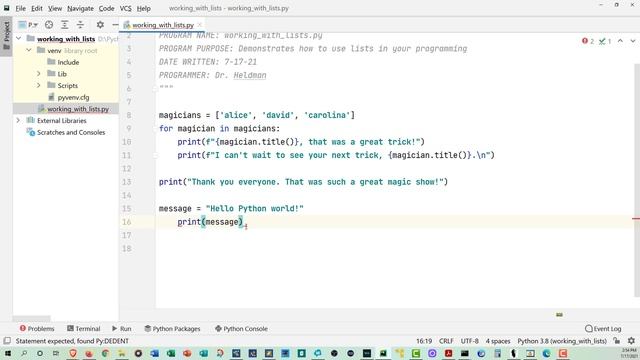Click the green typo check indicator
Viewport: 640px width, 360px height.
pos(605,41)
